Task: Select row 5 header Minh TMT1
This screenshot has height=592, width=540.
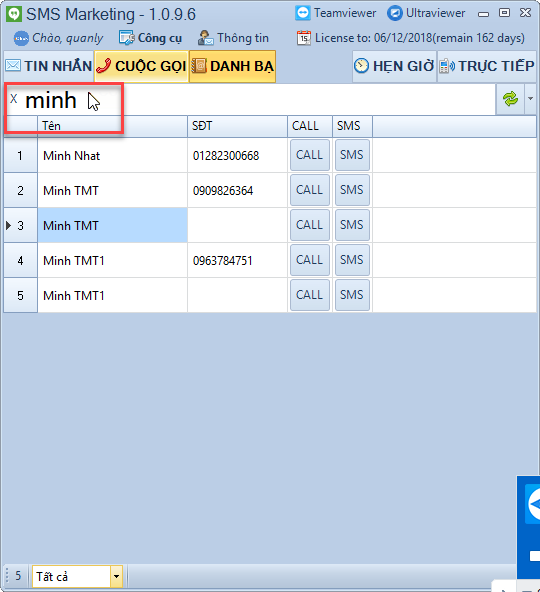Action: [20, 295]
